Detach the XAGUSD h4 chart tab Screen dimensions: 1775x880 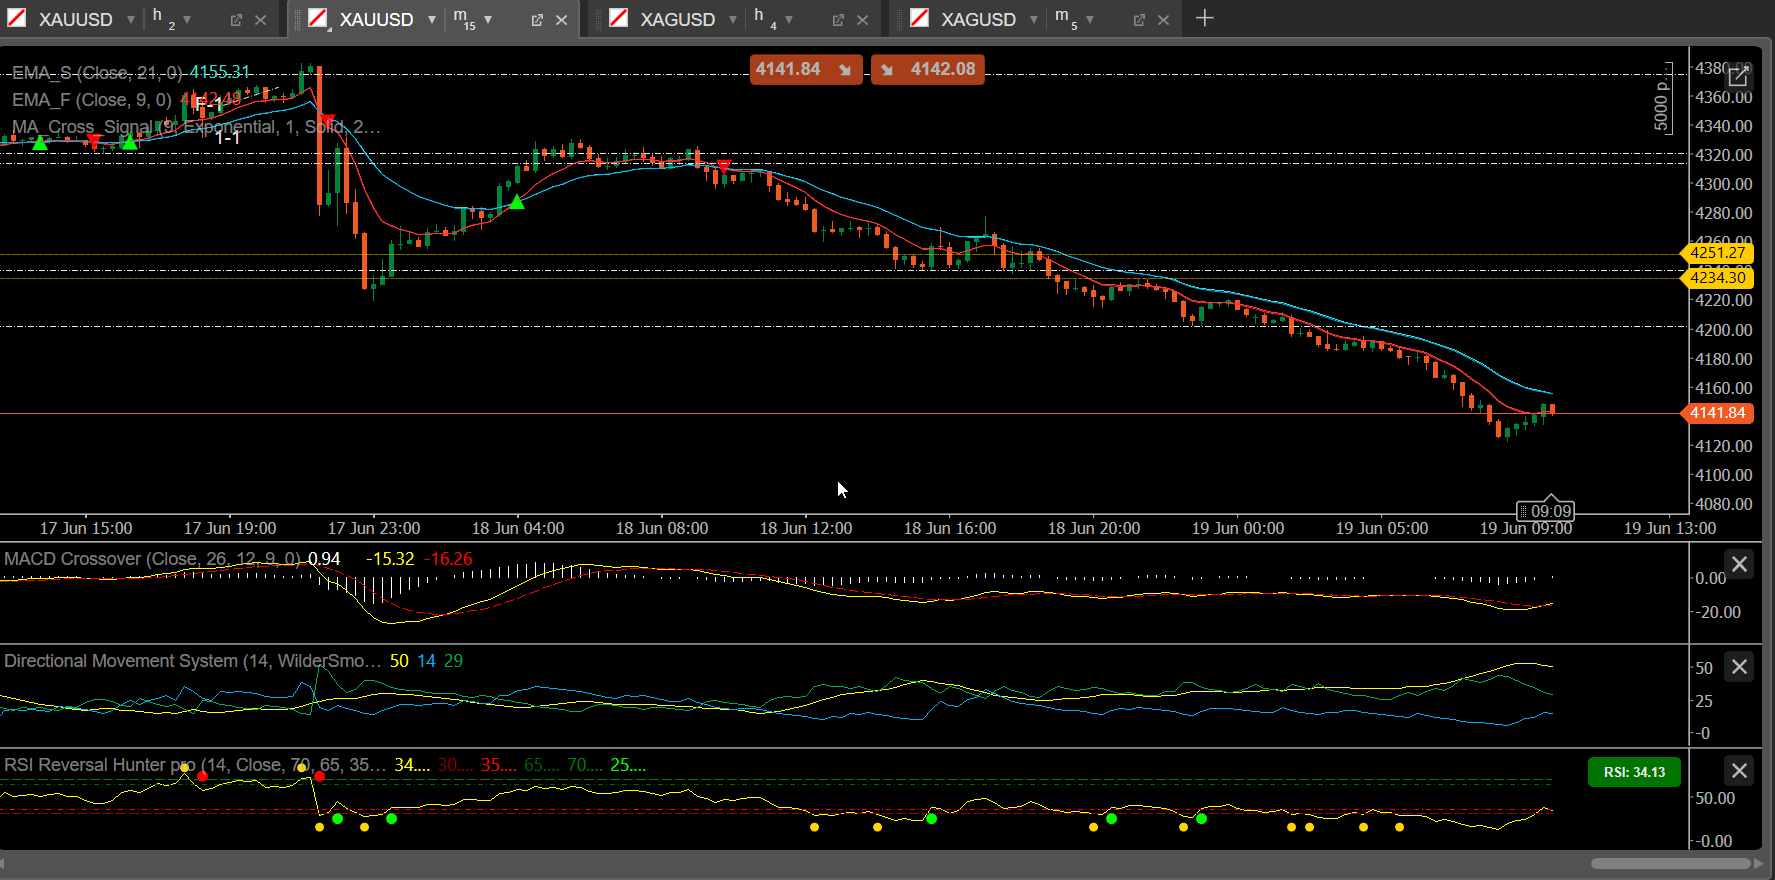click(x=838, y=20)
